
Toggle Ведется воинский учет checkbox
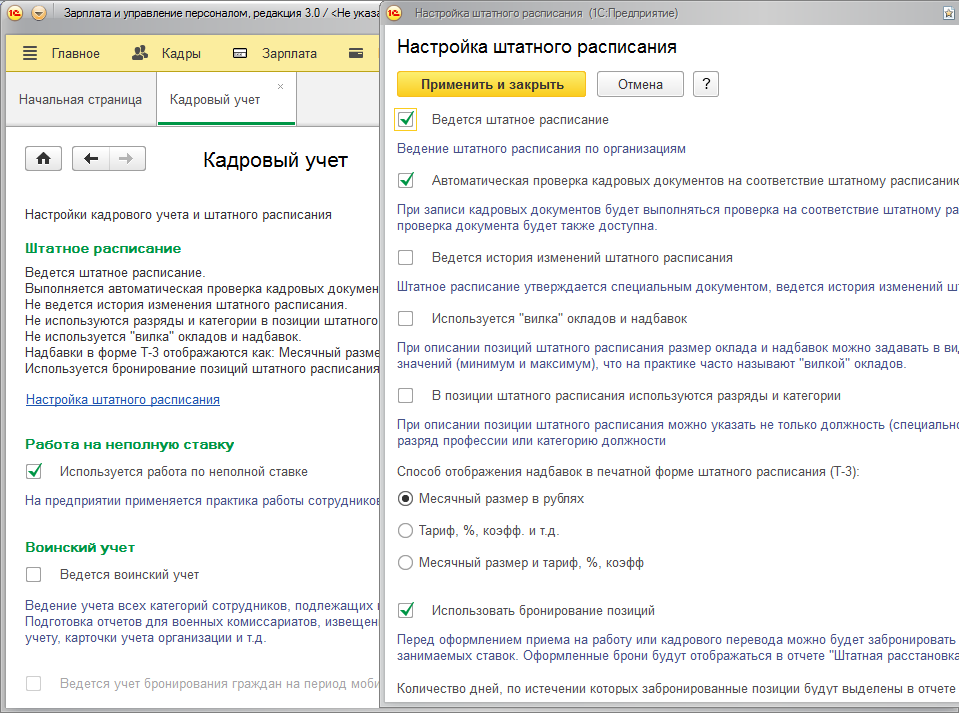point(34,575)
